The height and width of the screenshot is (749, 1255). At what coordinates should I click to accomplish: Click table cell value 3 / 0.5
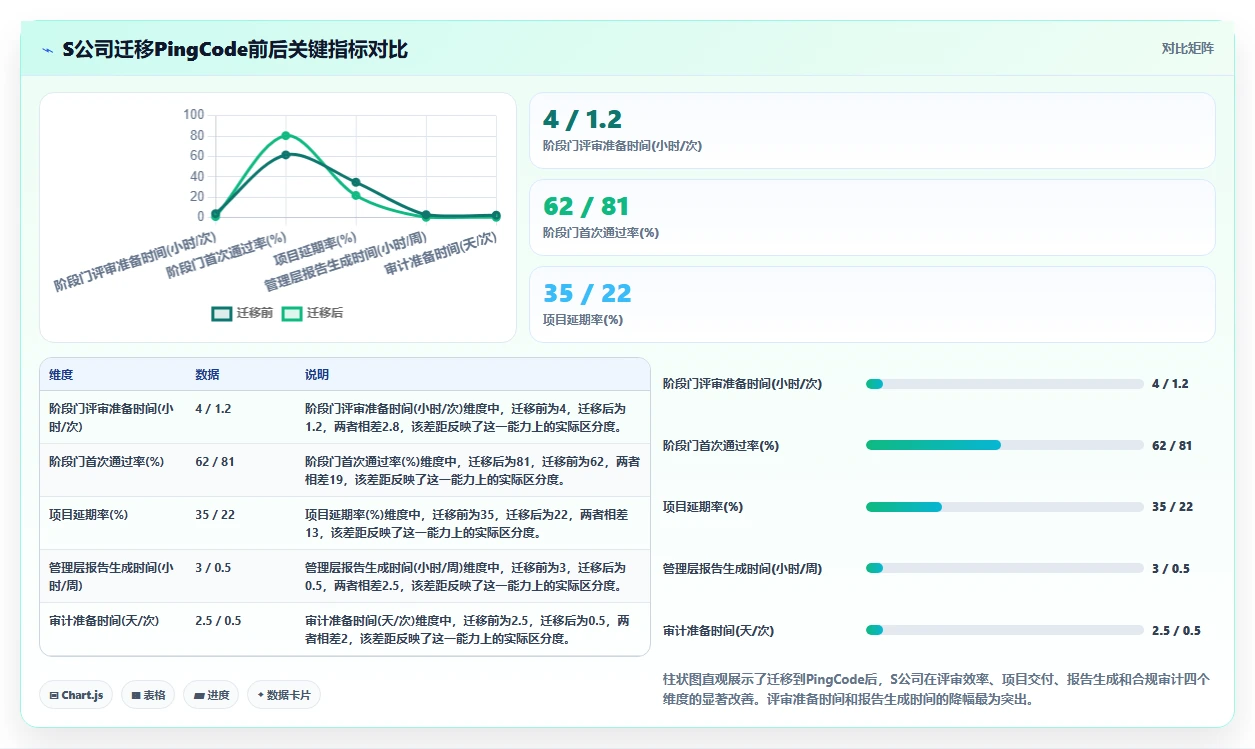coord(213,567)
